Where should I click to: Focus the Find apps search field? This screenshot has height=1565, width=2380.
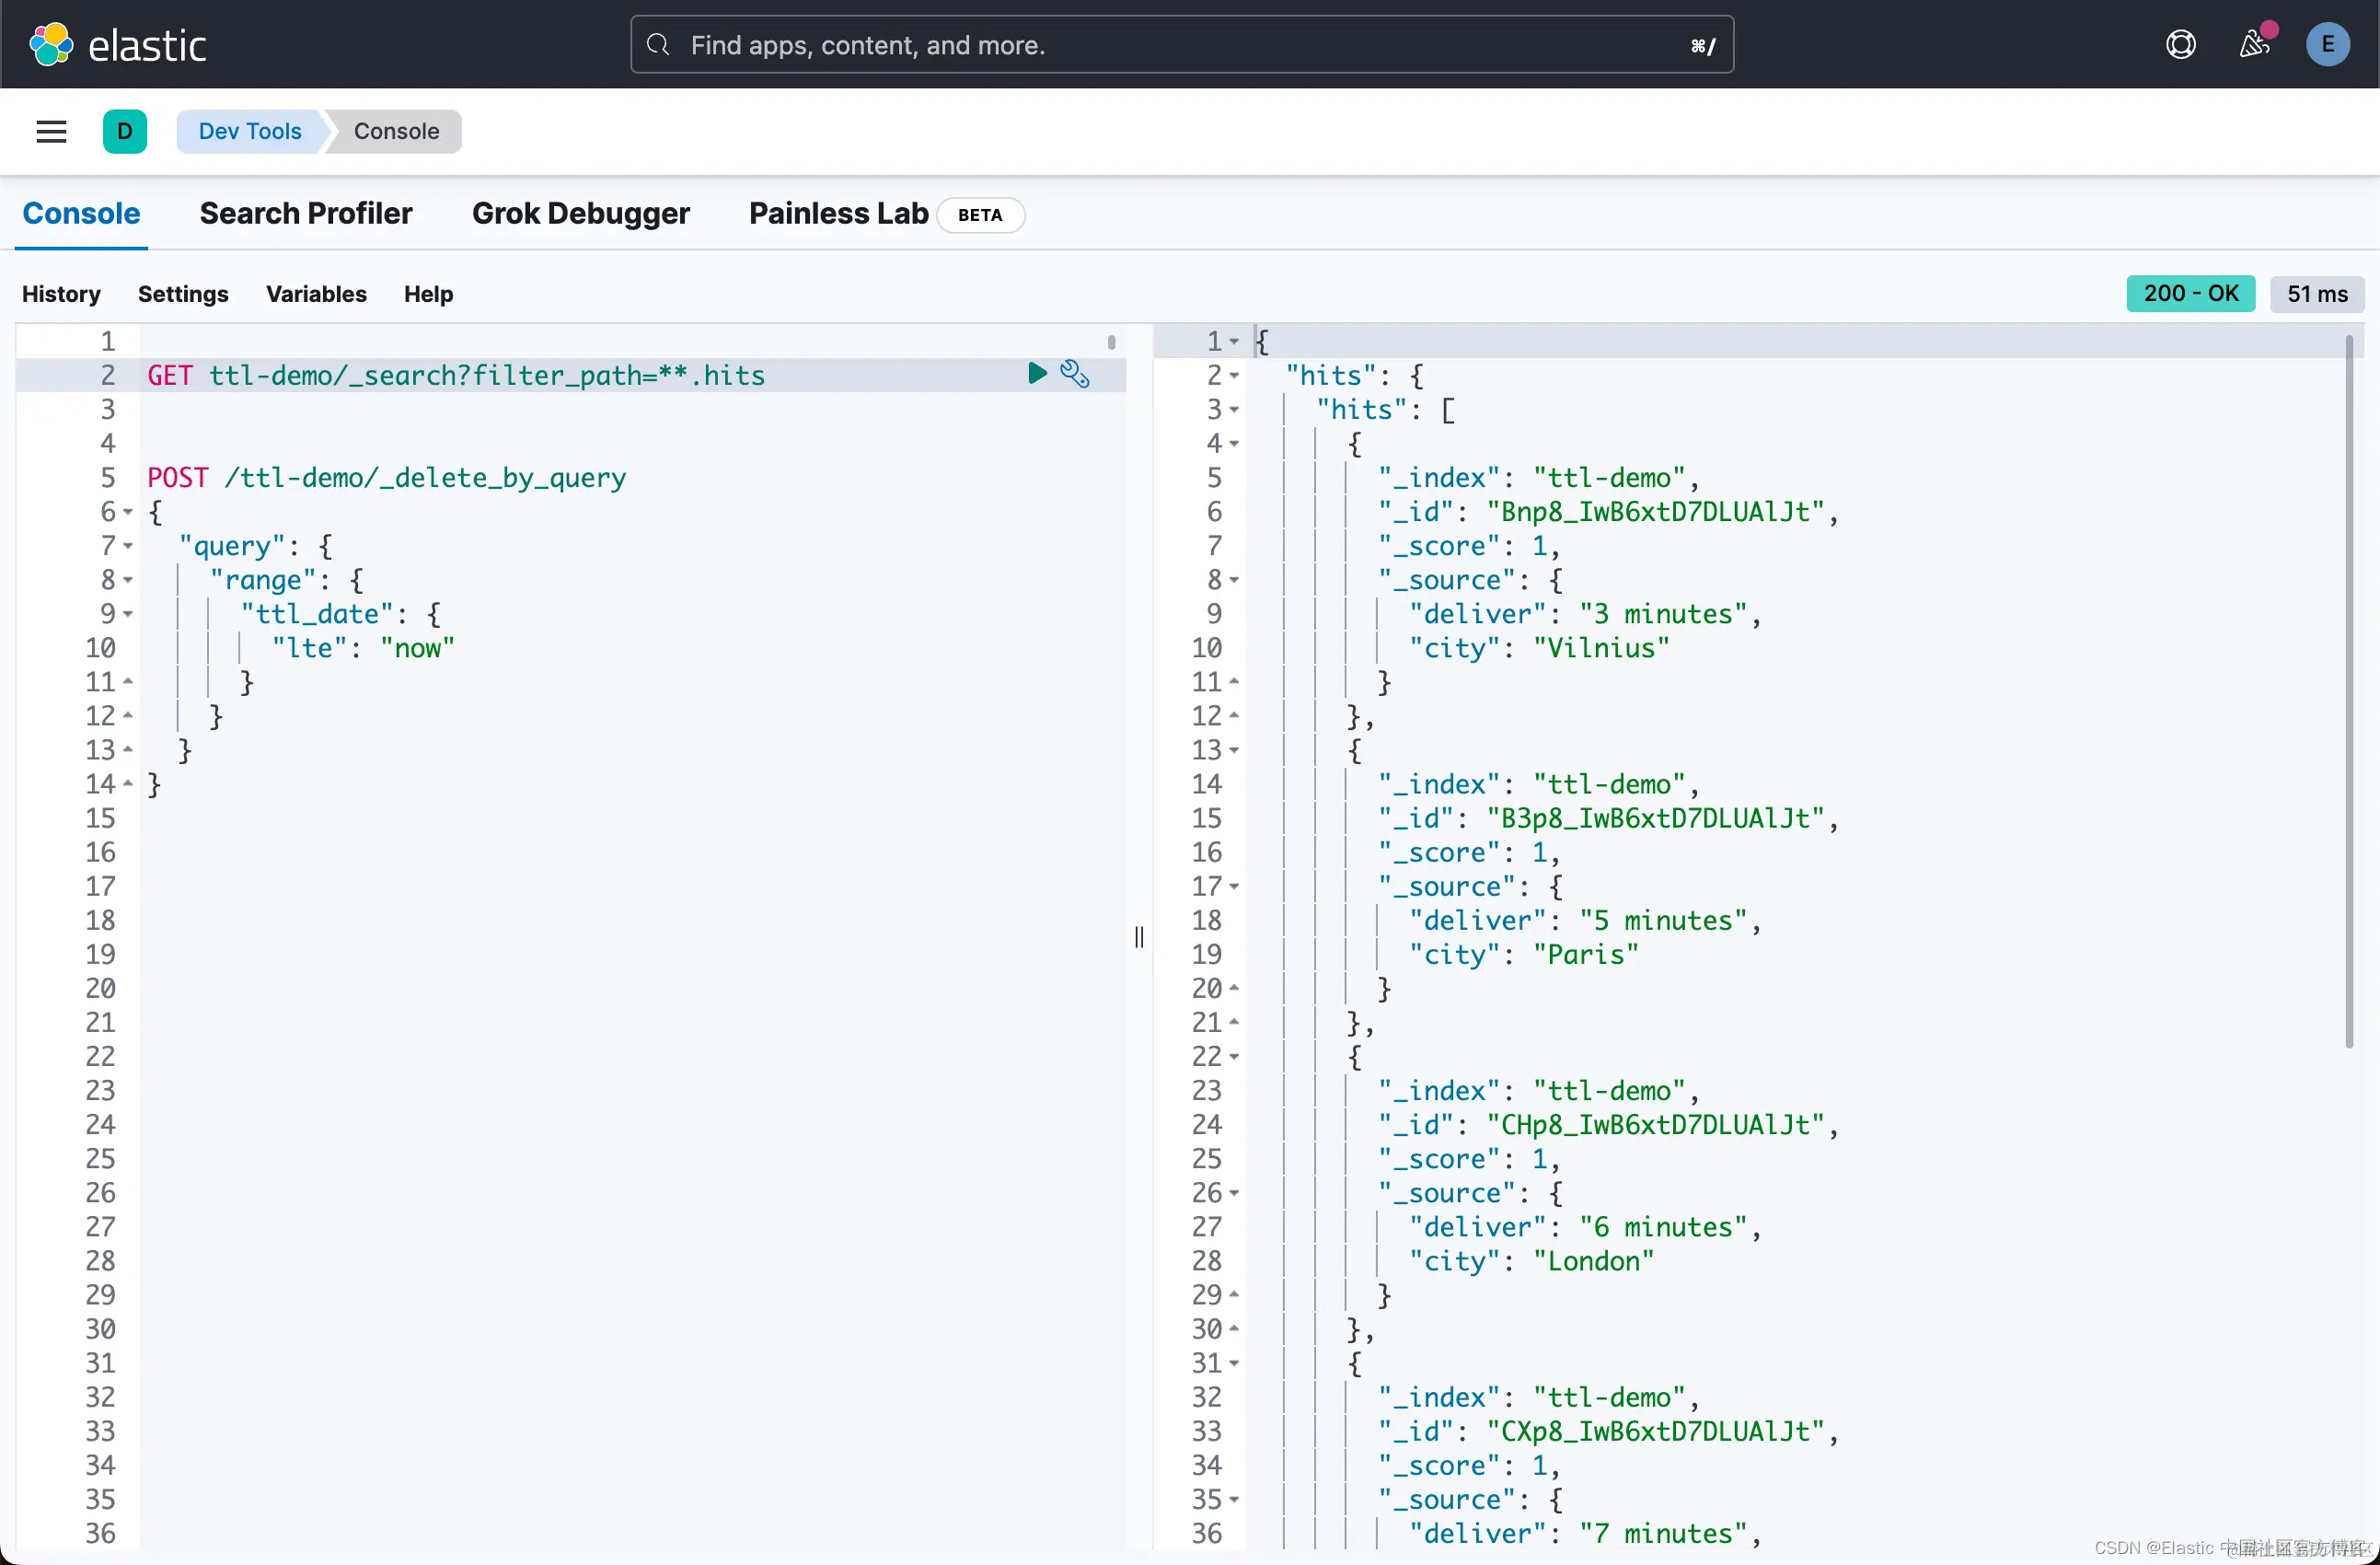[1180, 45]
